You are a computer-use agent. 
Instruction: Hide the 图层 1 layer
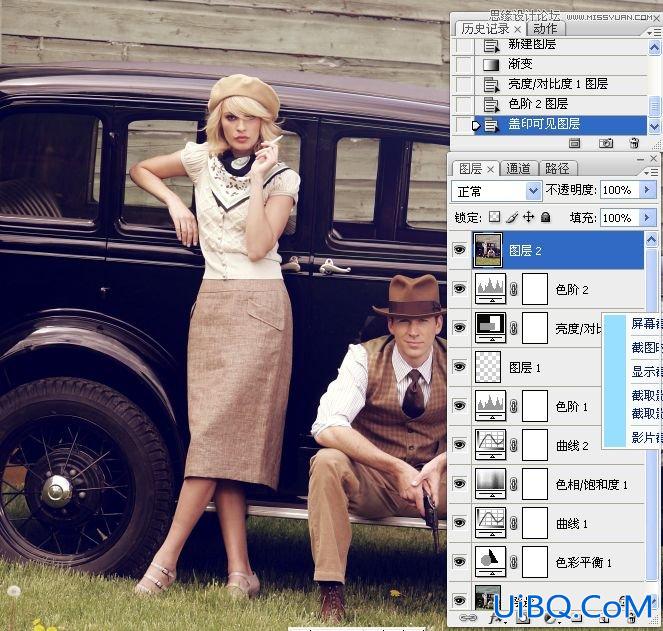click(x=460, y=367)
